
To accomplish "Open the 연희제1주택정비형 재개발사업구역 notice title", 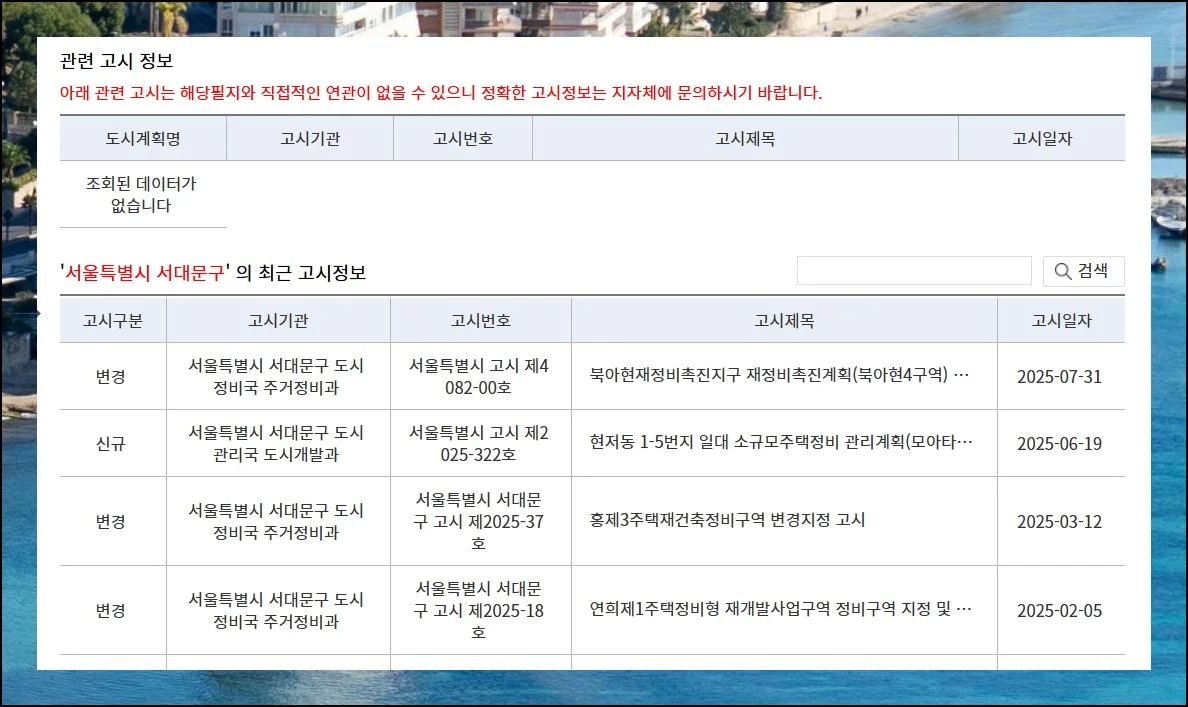I will (780, 610).
